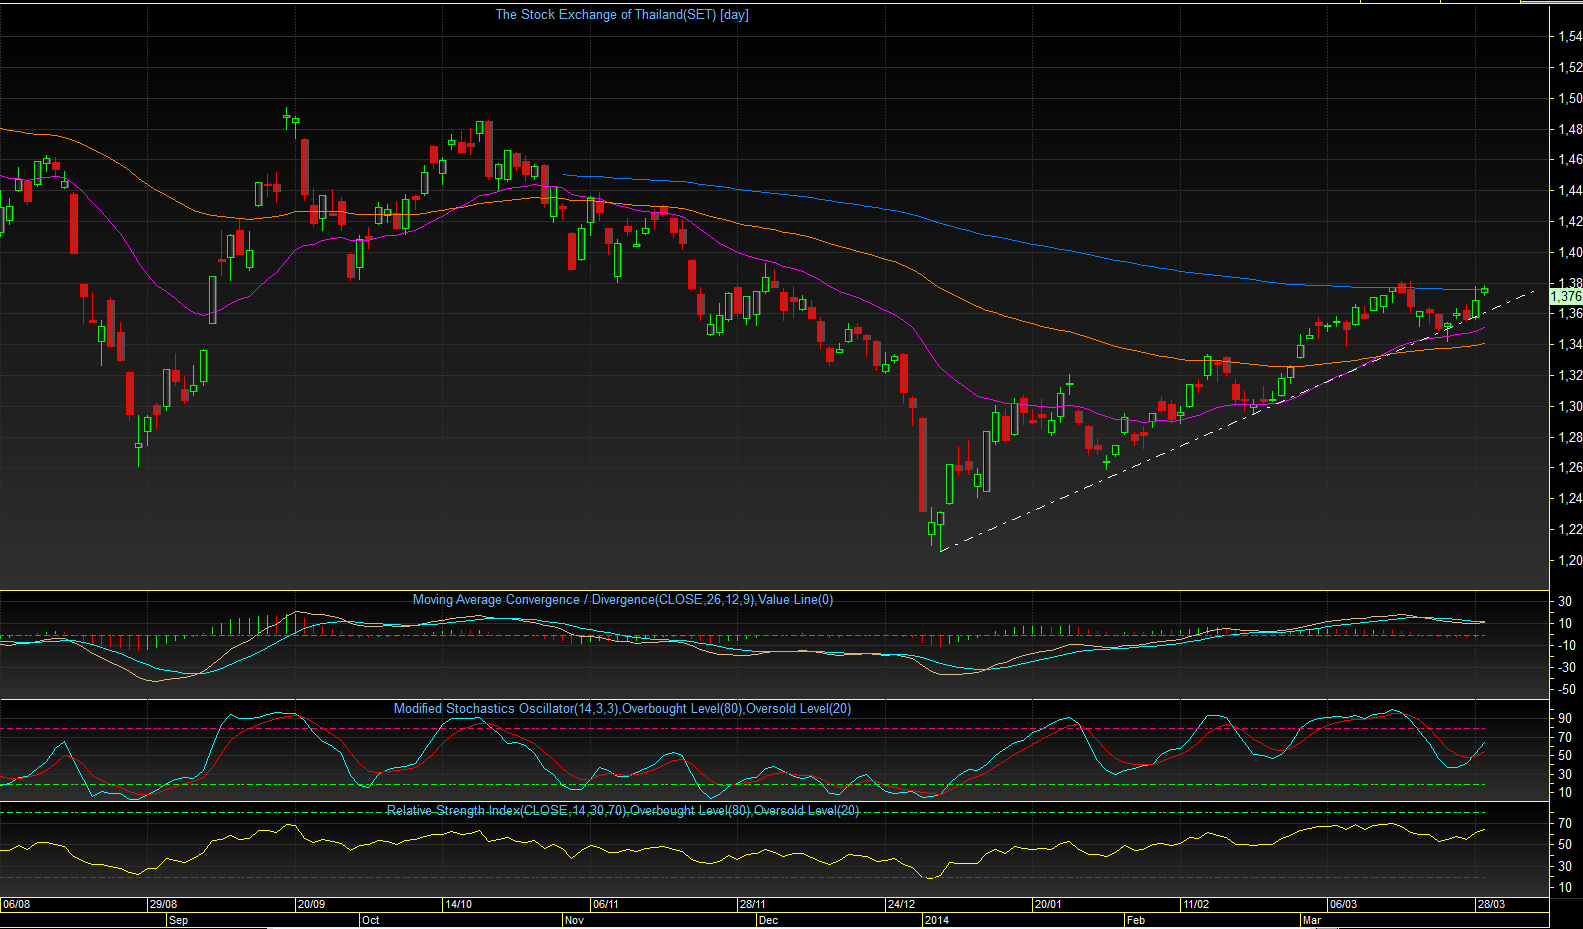Select the "70" value on the Stochastics scale
Viewport: 1583px width, 929px height.
pyautogui.click(x=1565, y=738)
